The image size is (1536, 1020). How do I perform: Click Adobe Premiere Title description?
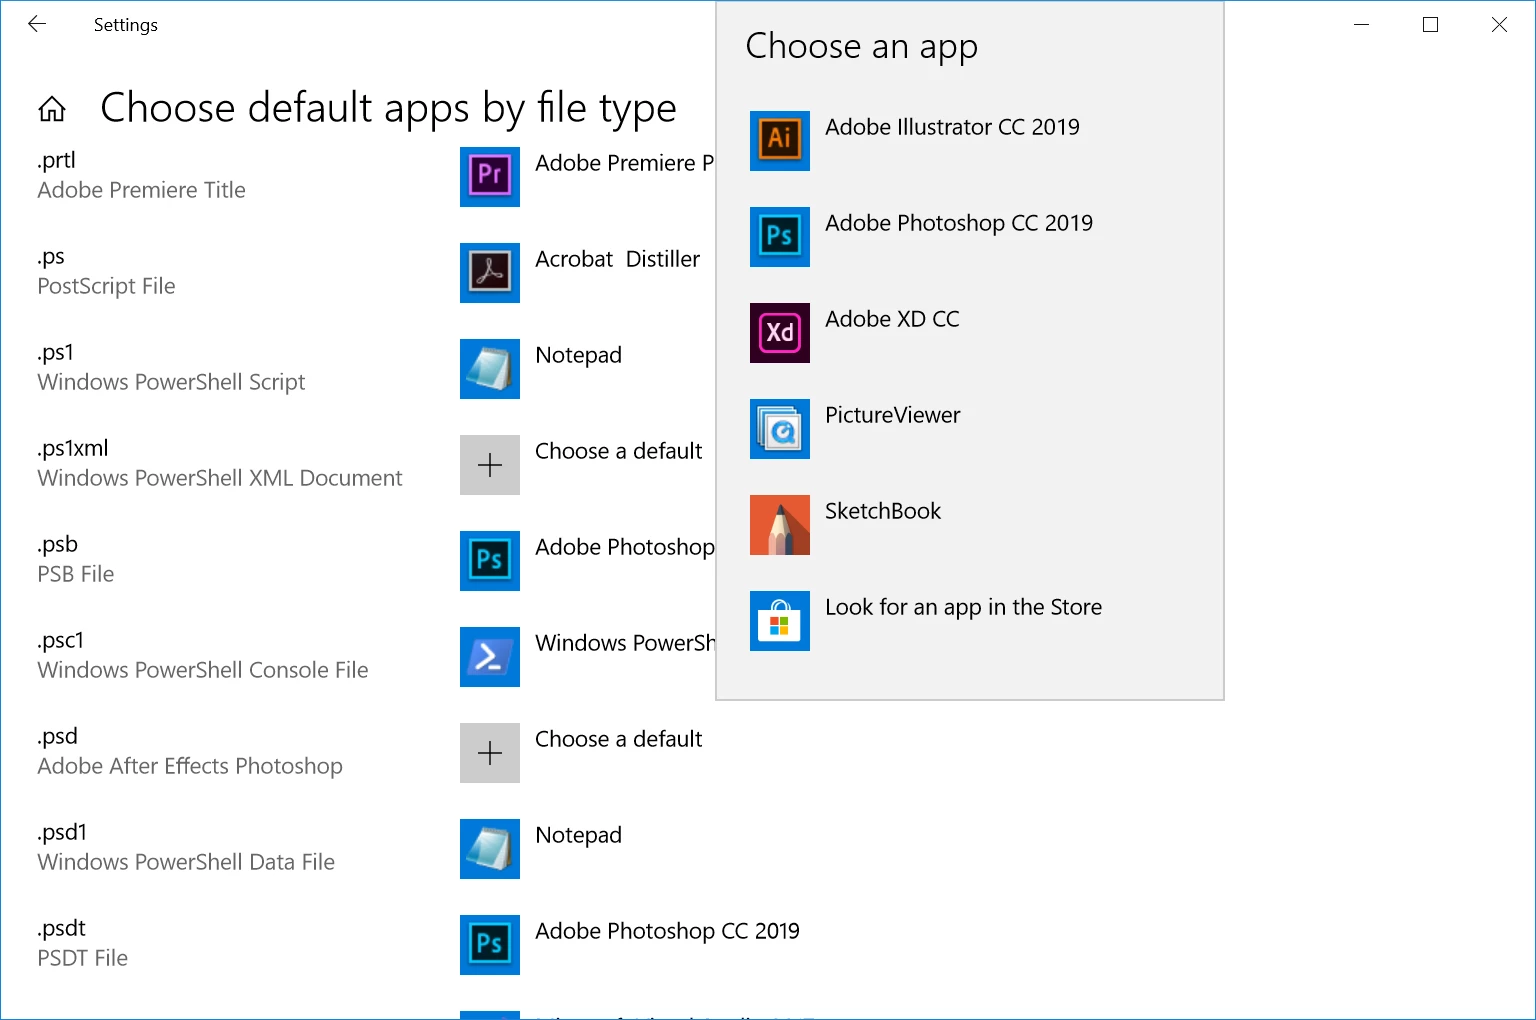[x=141, y=190]
